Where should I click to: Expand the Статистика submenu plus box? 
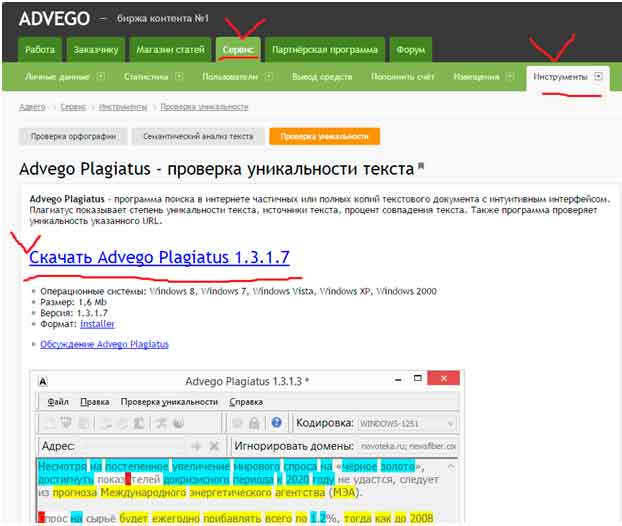pos(179,76)
